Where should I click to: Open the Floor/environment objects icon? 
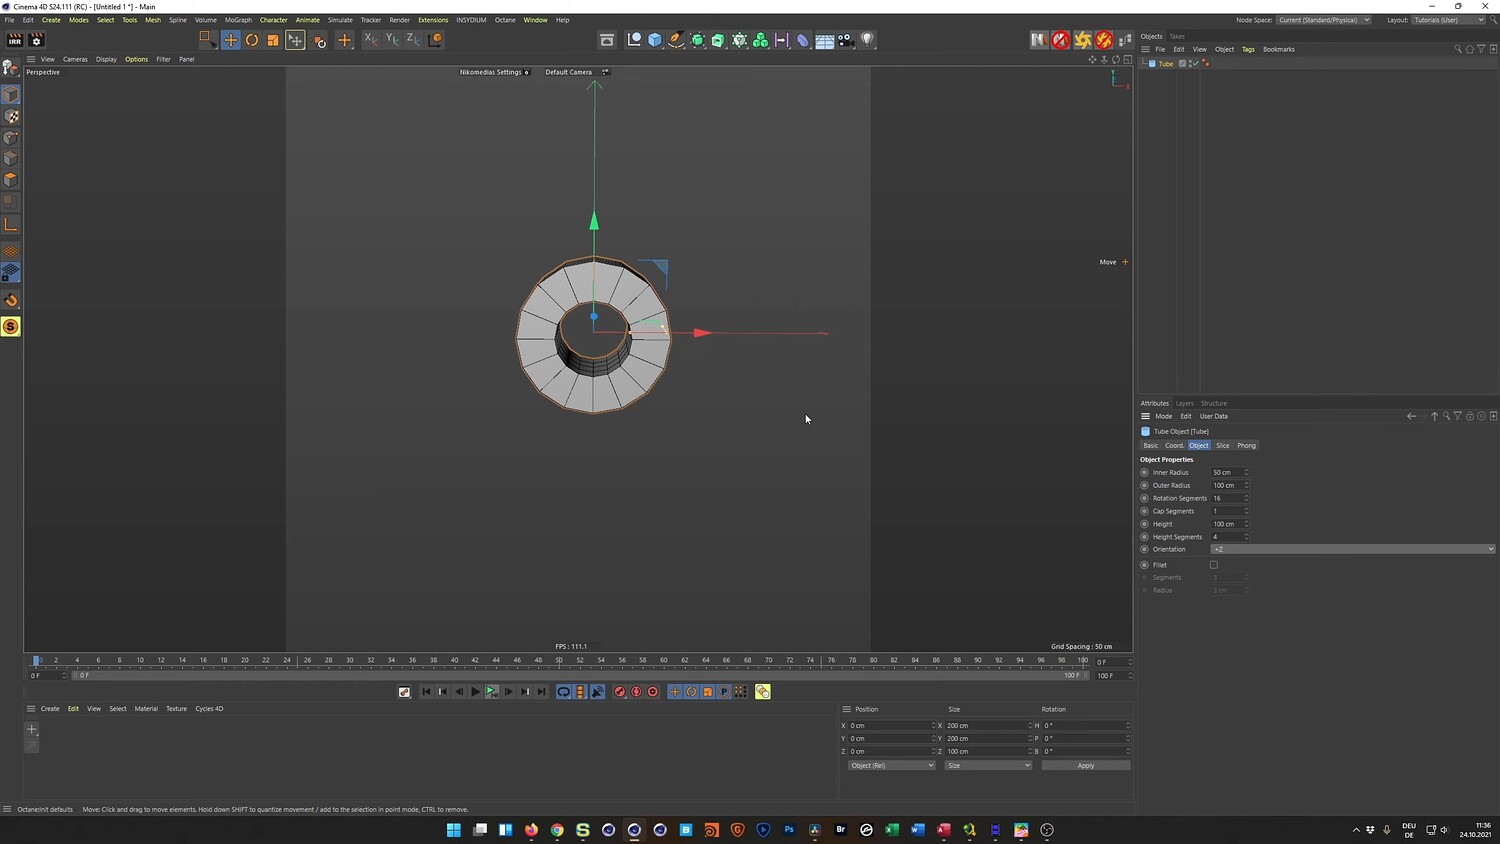coord(825,40)
